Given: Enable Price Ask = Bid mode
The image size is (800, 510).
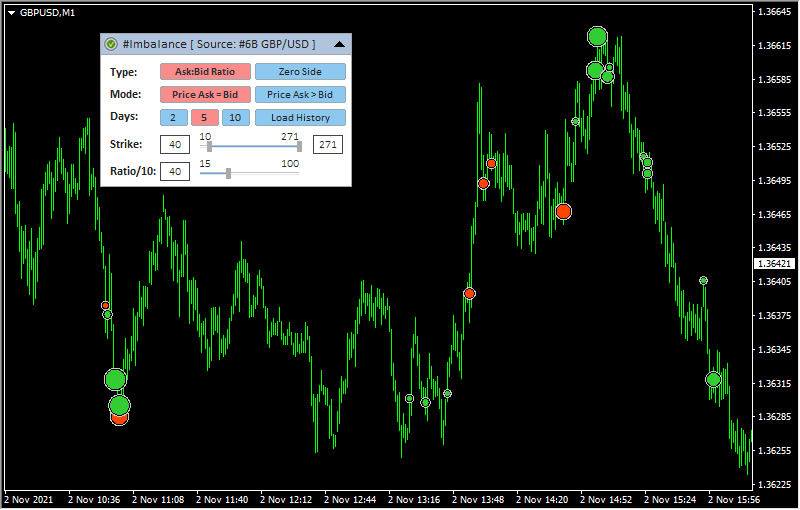Looking at the screenshot, I should tap(205, 95).
